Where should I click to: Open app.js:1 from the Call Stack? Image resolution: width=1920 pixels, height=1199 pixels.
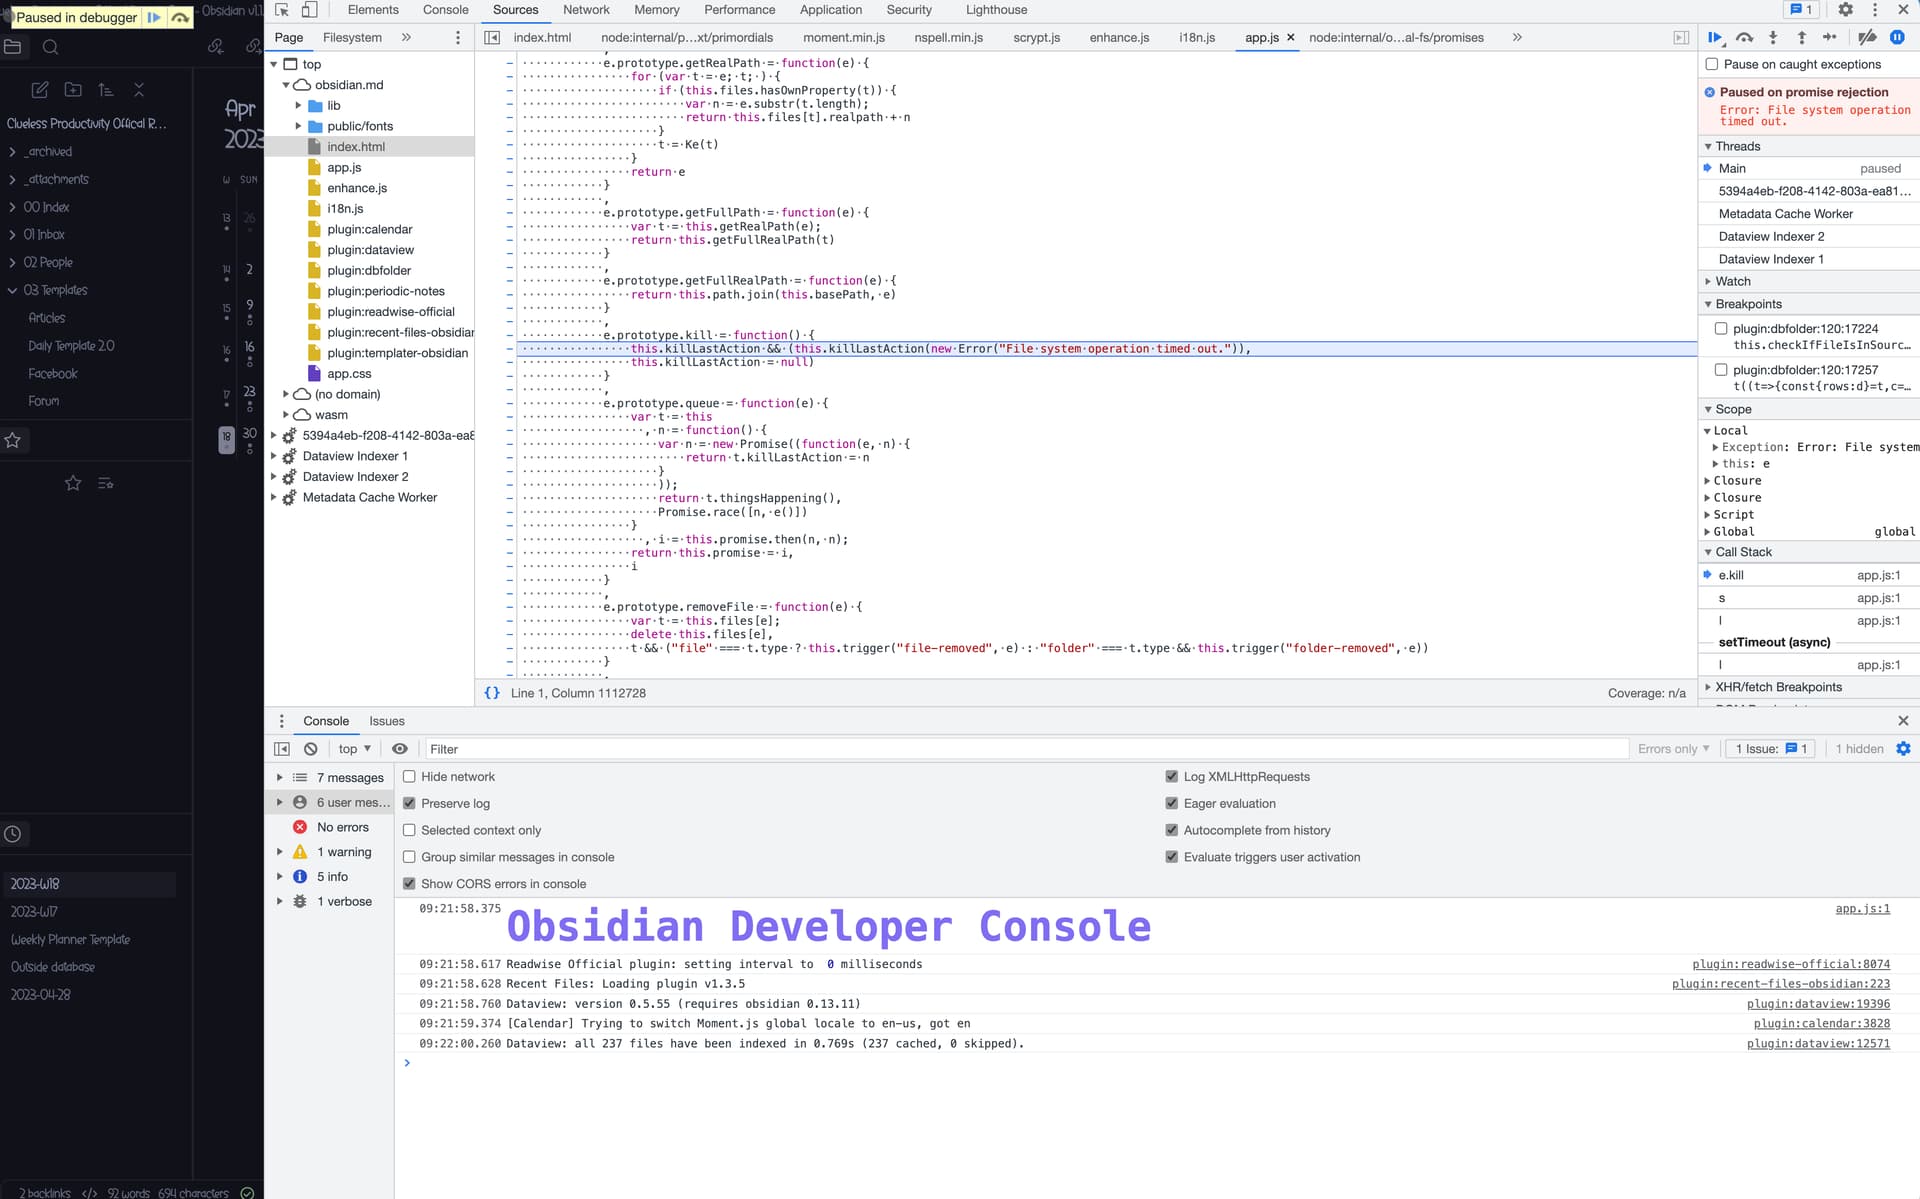tap(1878, 575)
